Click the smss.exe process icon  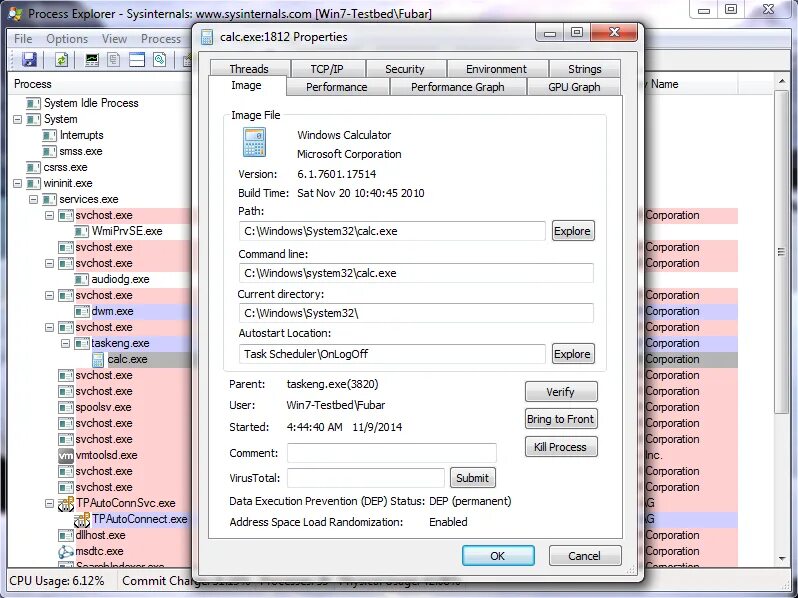coord(49,151)
